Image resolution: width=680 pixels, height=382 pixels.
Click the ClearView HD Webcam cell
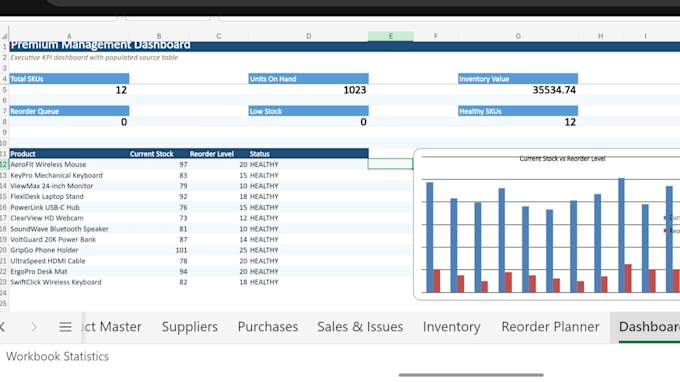tap(69, 218)
